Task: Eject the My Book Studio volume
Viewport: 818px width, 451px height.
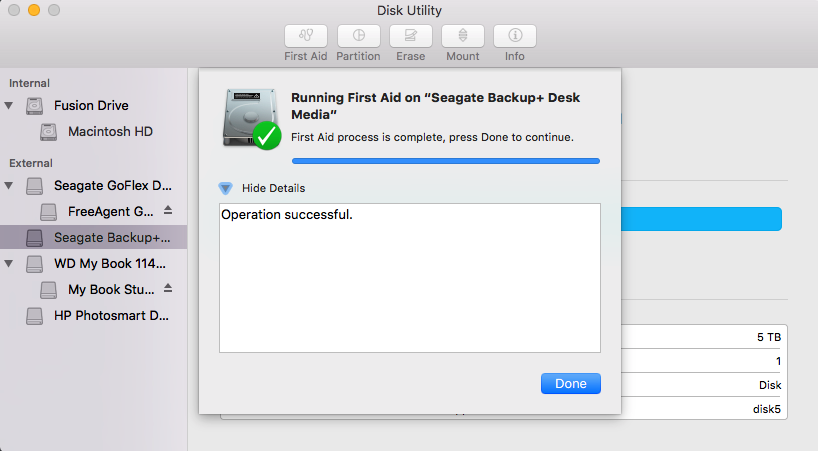Action: tap(168, 289)
